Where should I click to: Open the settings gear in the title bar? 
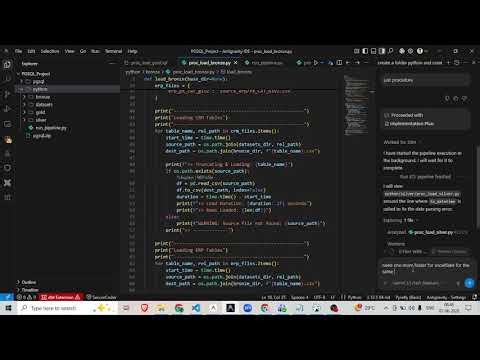[x=411, y=51]
